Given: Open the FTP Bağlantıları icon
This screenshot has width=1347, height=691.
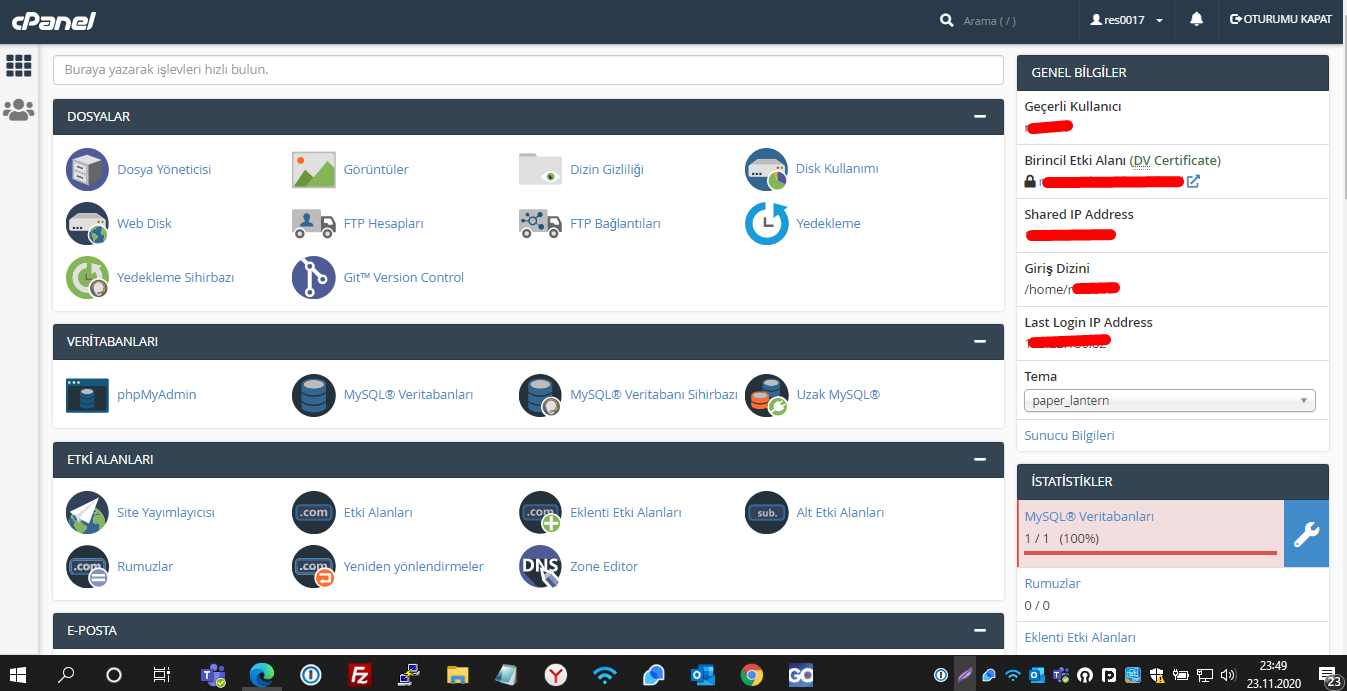Looking at the screenshot, I should (x=540, y=223).
